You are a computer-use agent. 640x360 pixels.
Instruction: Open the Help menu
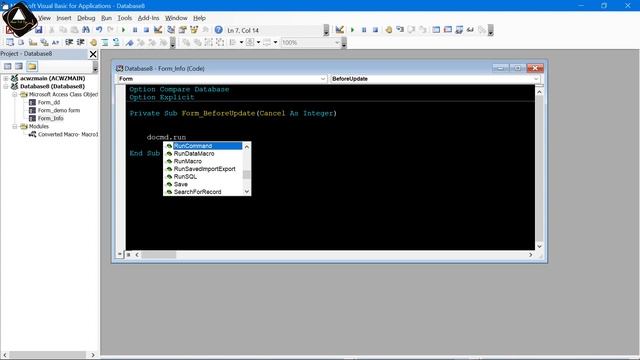[199, 18]
